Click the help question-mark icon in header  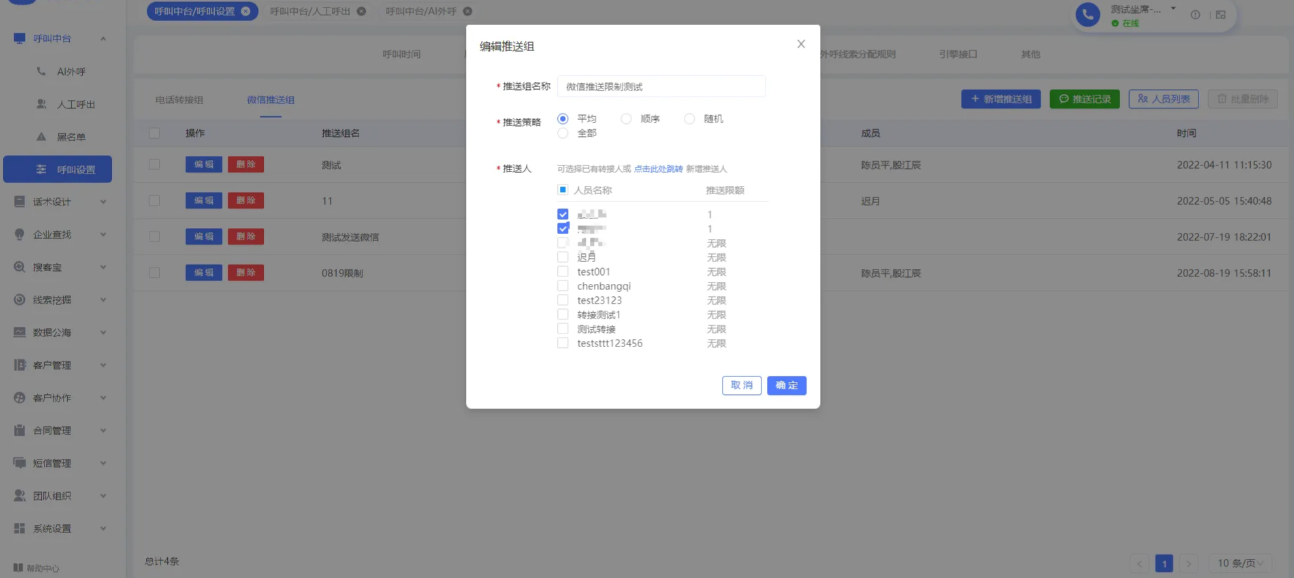pyautogui.click(x=1195, y=14)
